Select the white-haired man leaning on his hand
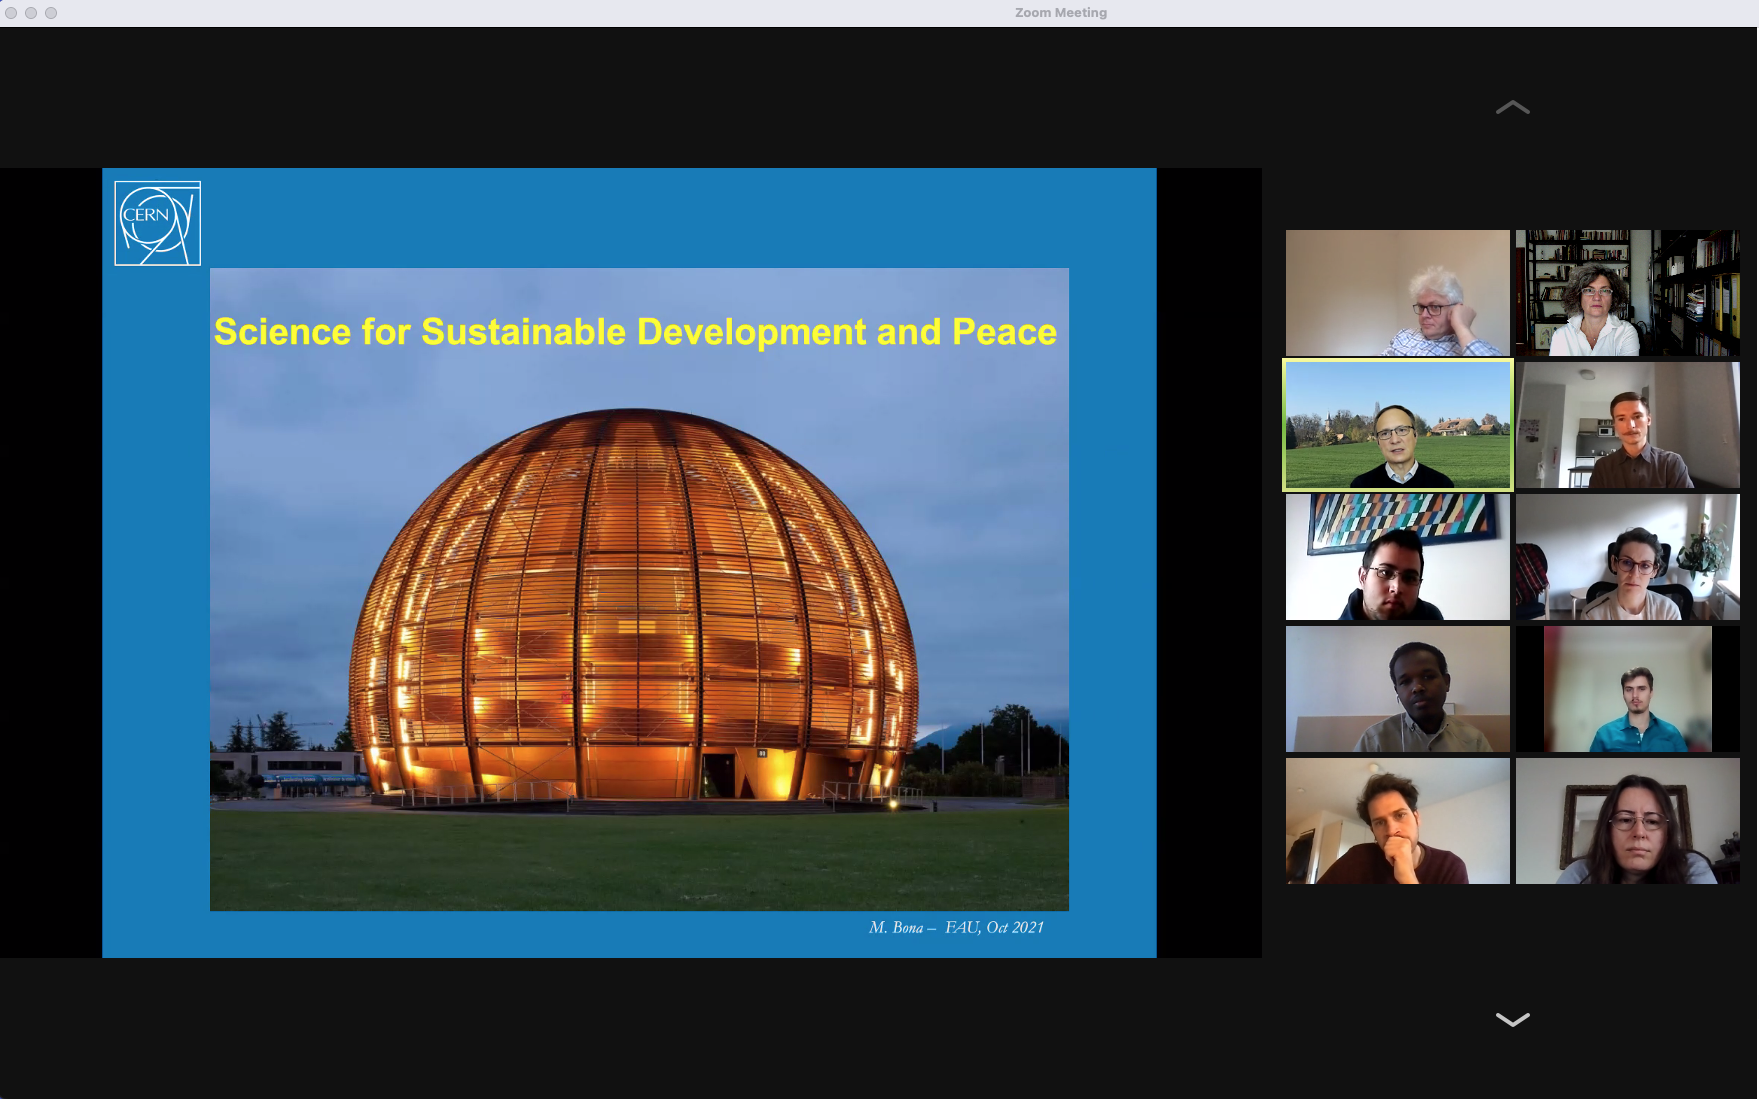Screen dimensions: 1759x1099 coord(1398,293)
